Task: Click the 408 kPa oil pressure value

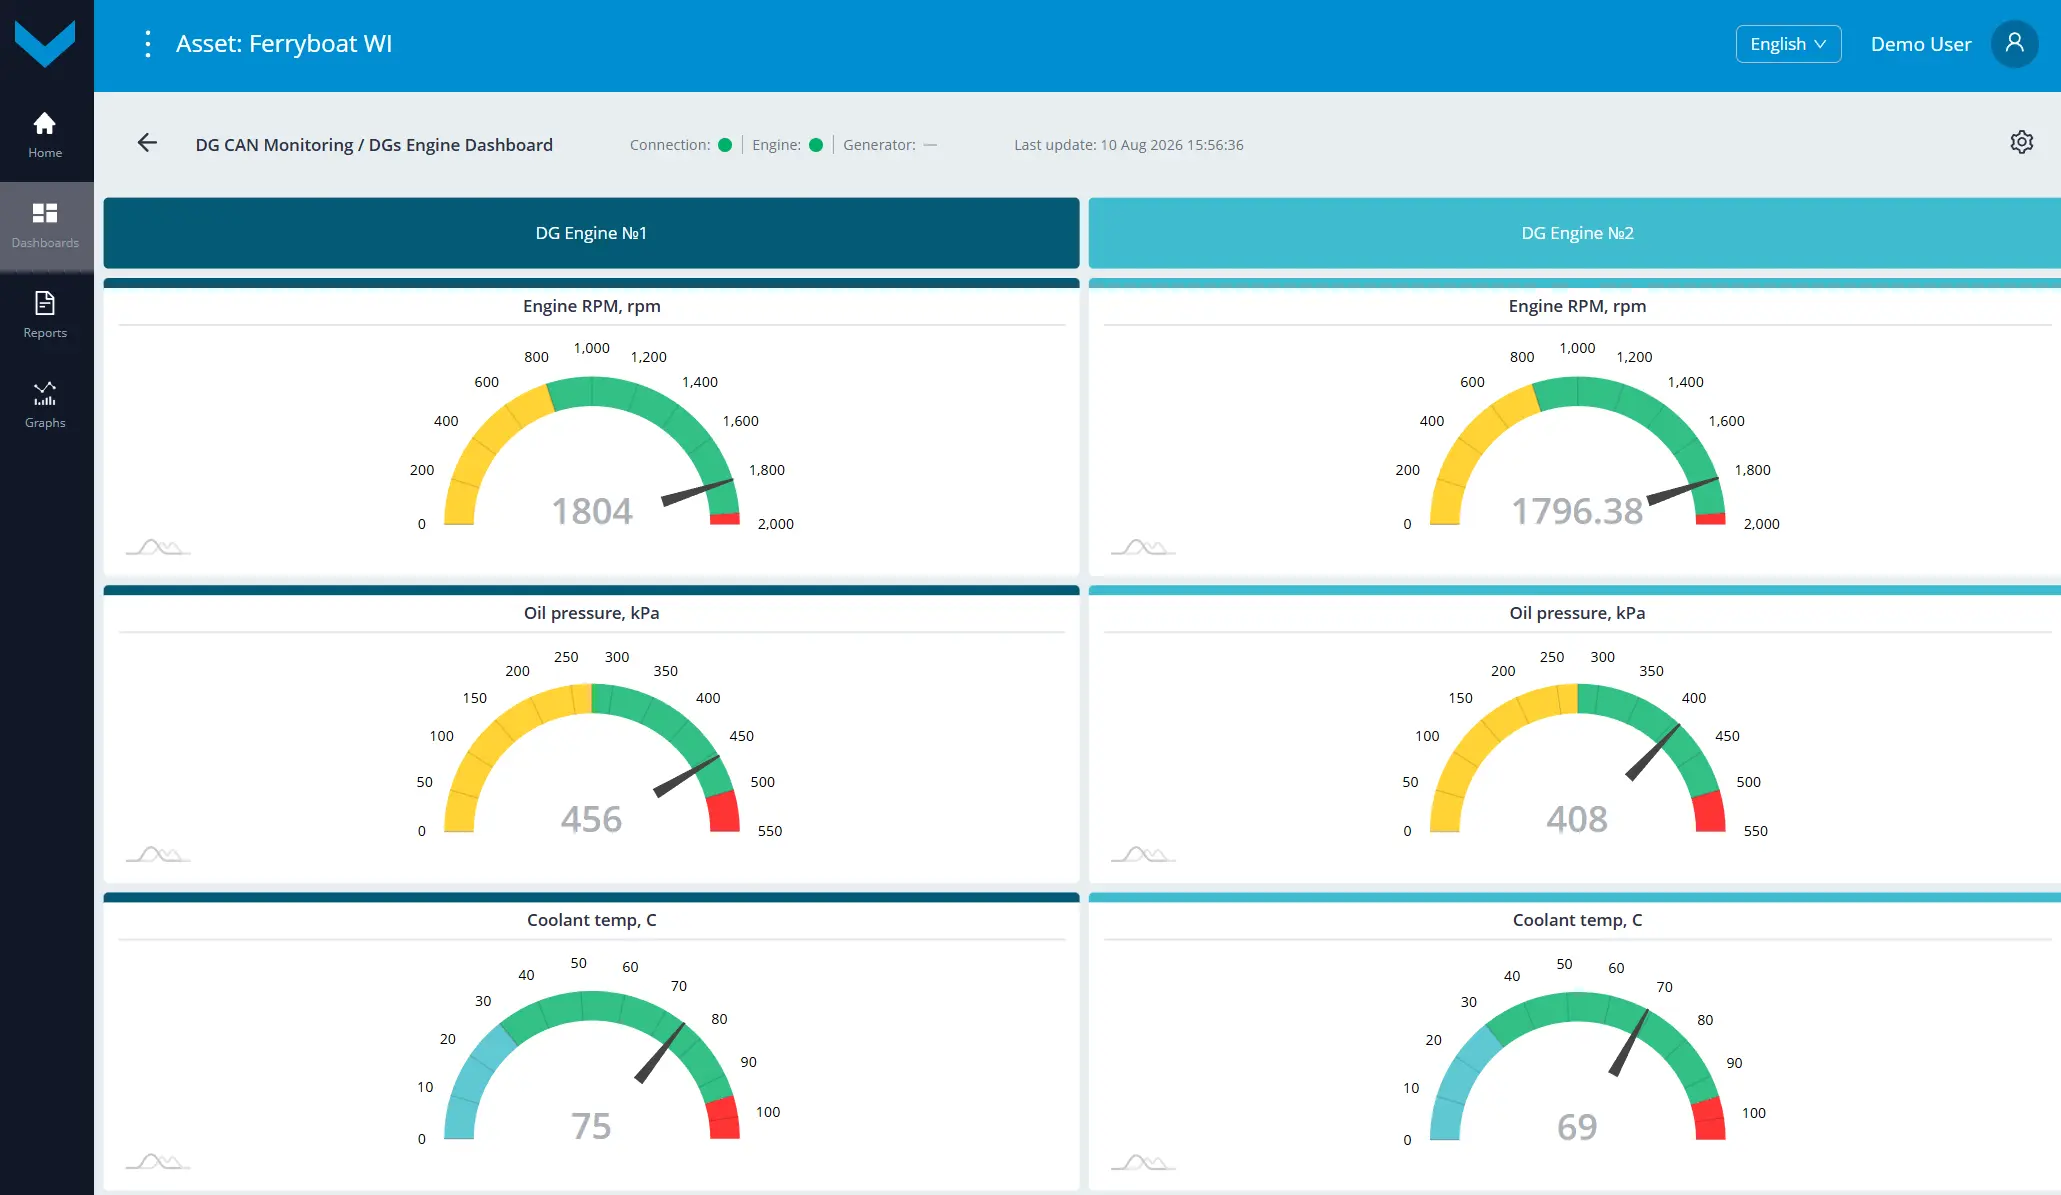Action: point(1577,819)
